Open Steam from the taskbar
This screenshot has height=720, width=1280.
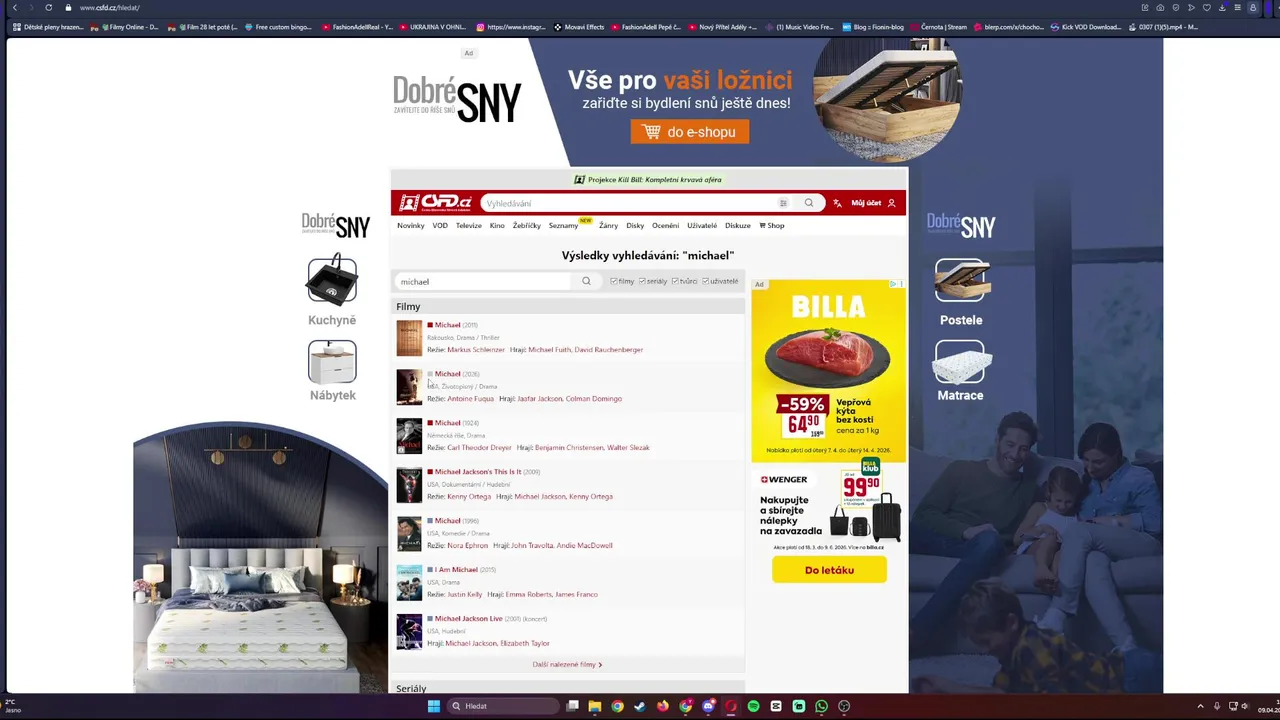(x=640, y=706)
